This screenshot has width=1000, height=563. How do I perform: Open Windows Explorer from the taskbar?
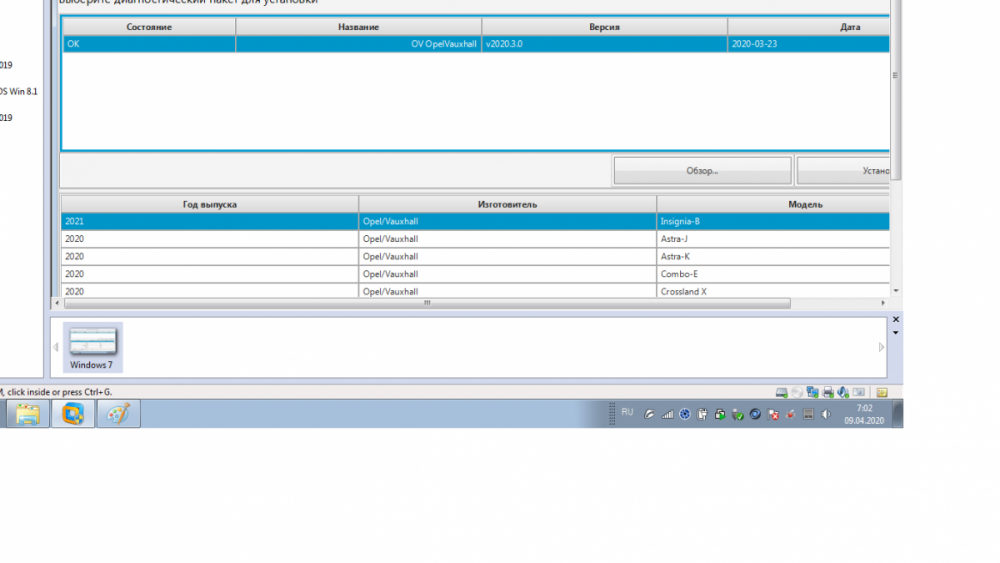tap(27, 414)
